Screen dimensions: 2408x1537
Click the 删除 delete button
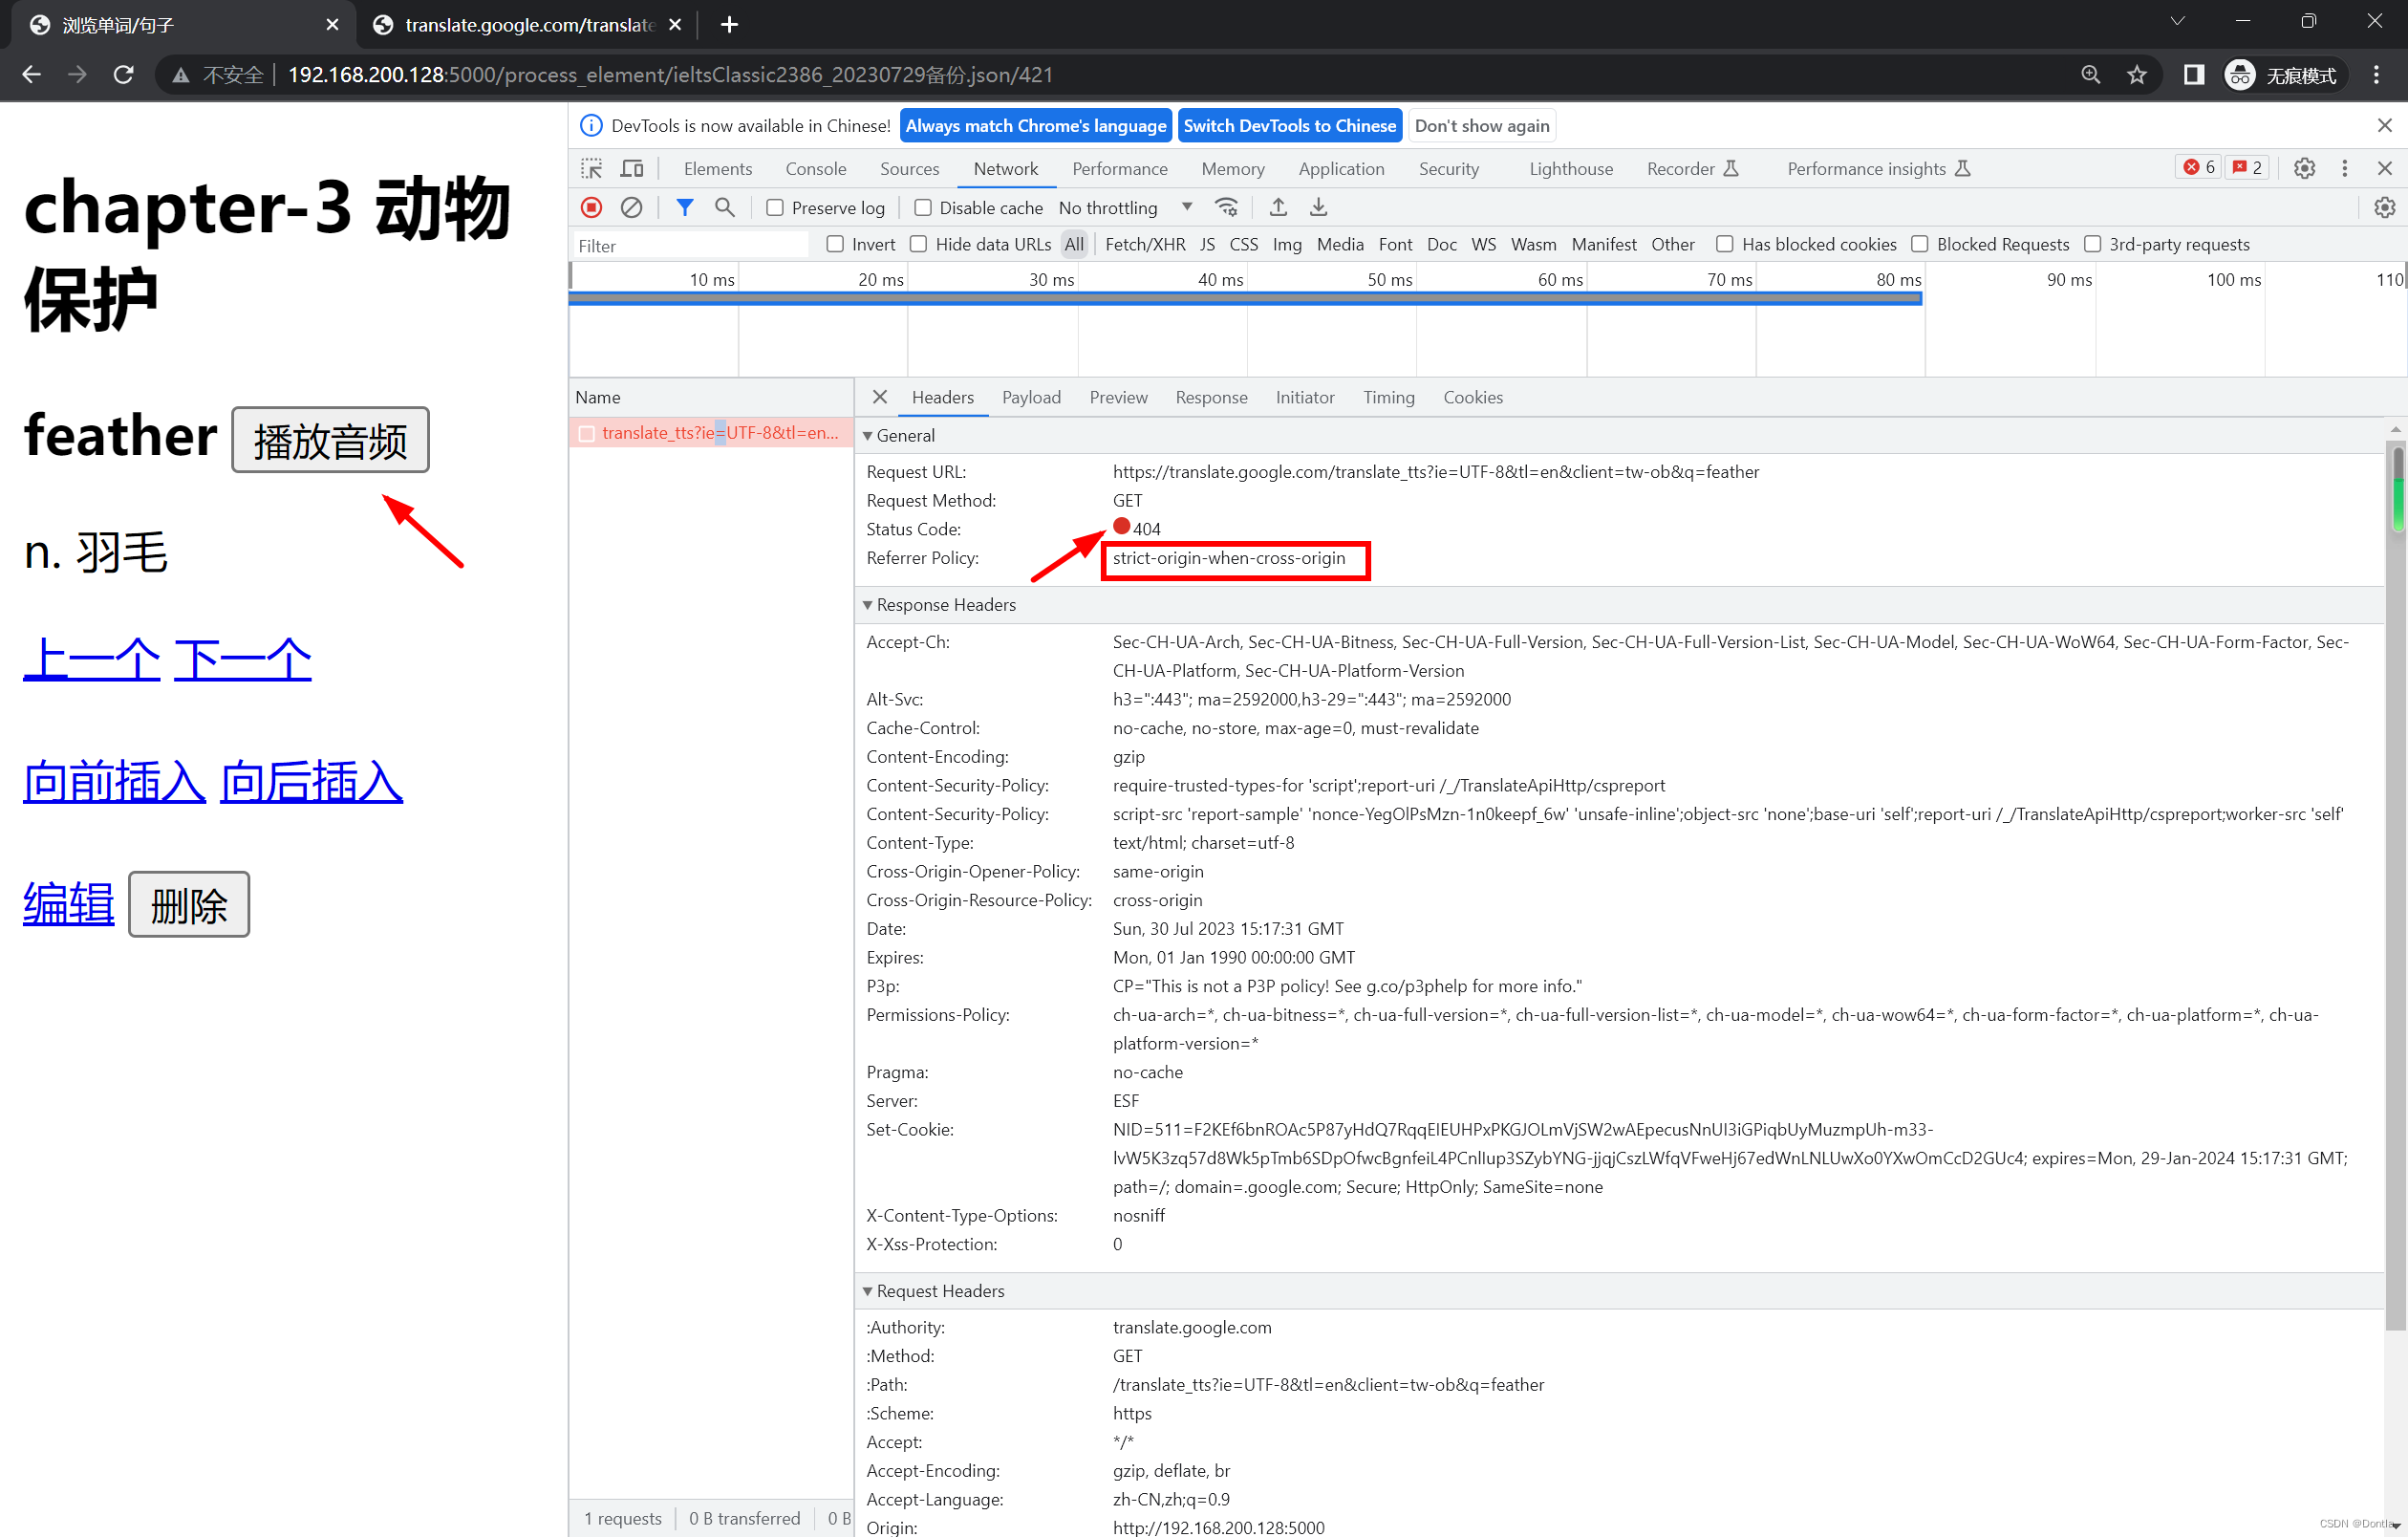189,905
